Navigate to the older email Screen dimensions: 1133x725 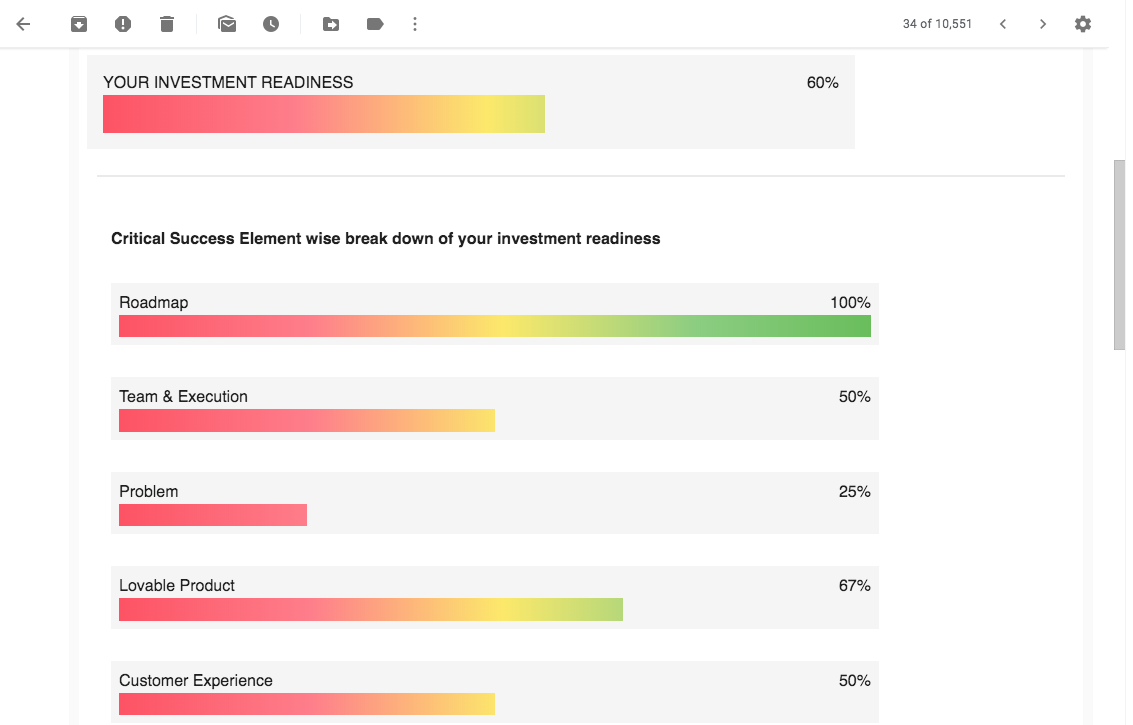(x=1043, y=23)
